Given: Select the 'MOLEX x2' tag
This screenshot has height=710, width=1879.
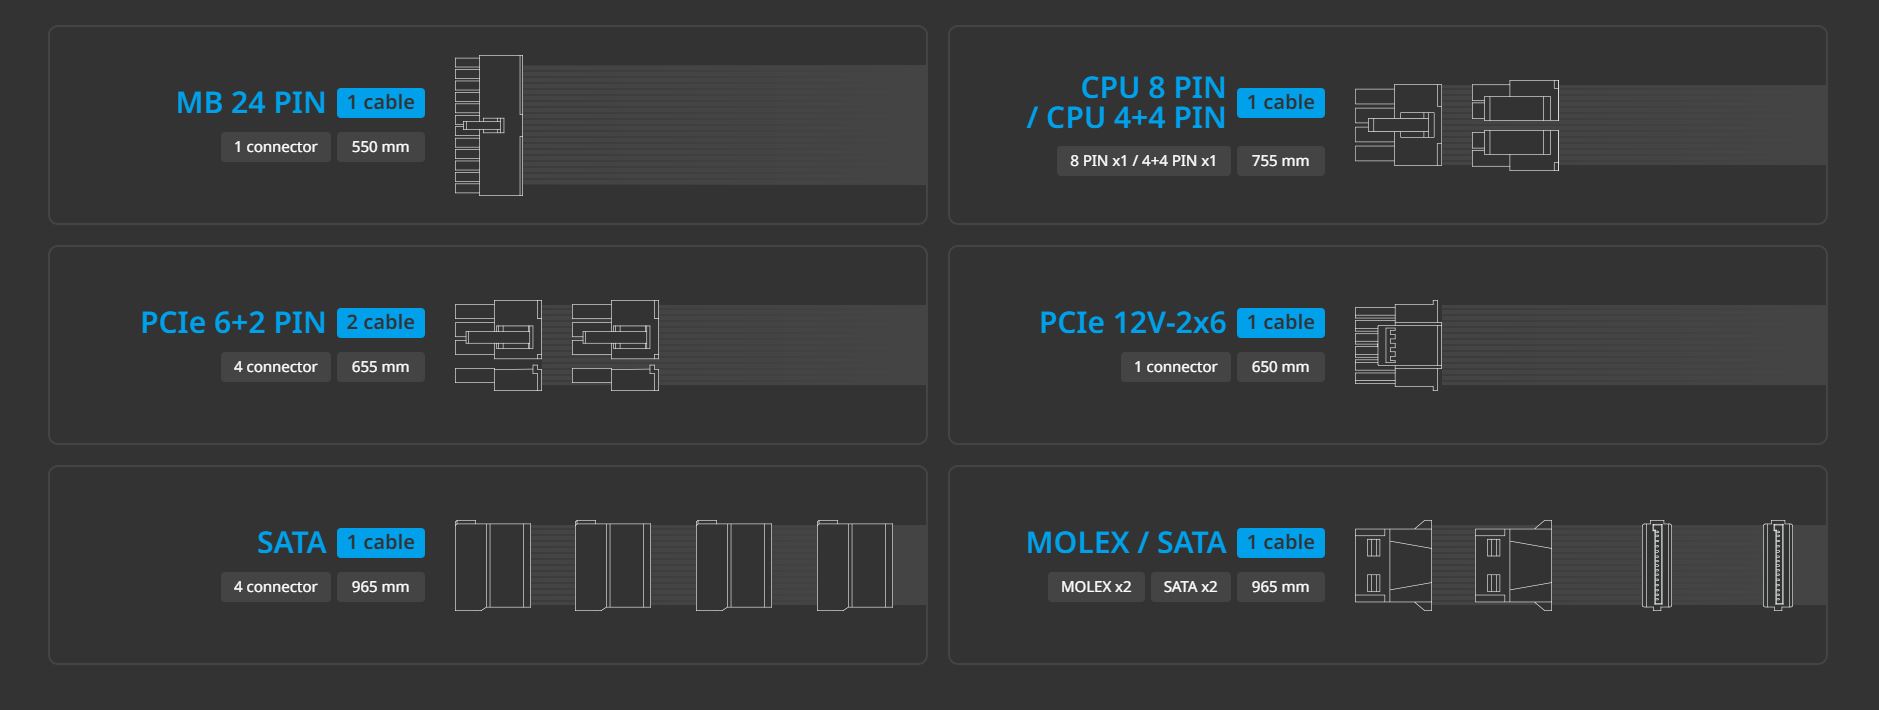Looking at the screenshot, I should point(1096,587).
